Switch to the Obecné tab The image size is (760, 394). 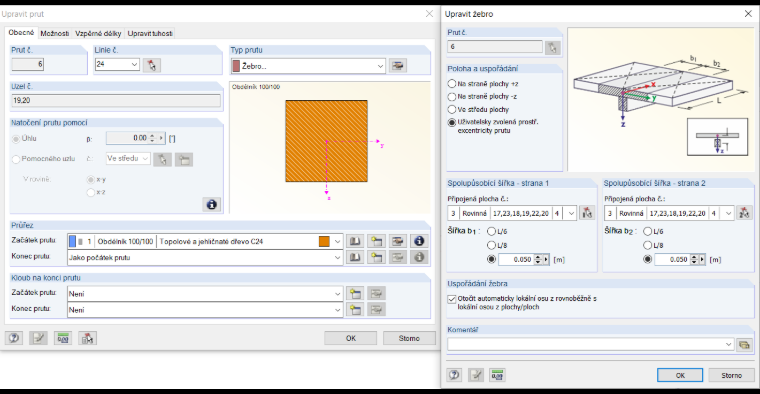click(x=21, y=32)
